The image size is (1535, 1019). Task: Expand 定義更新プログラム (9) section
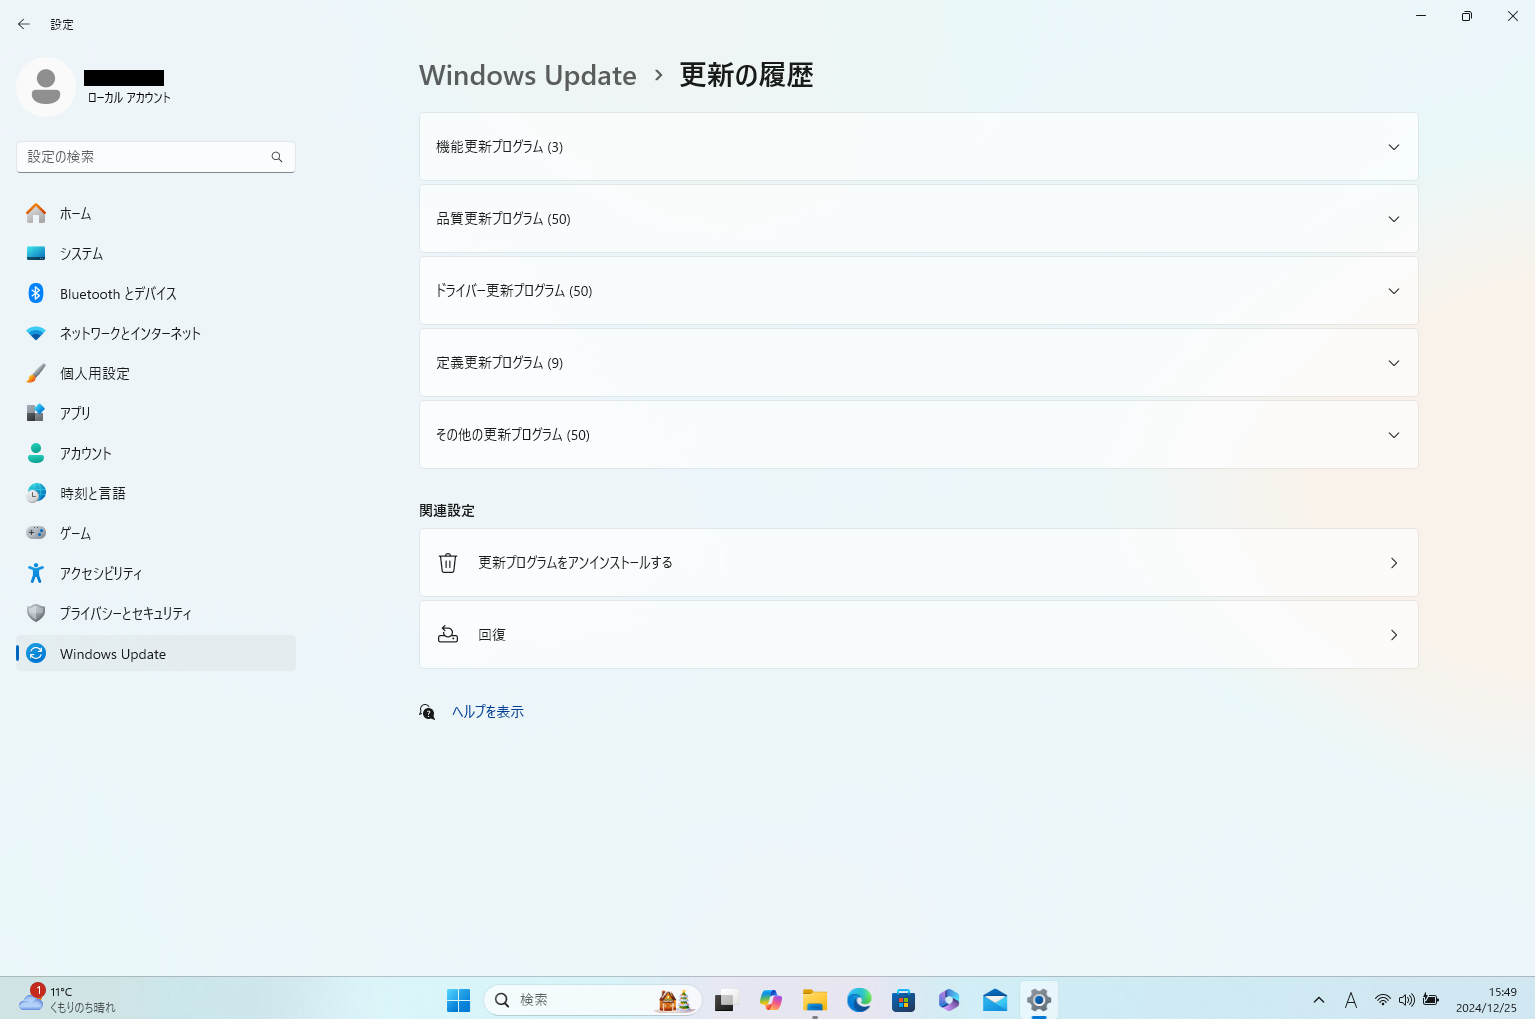pyautogui.click(x=917, y=363)
